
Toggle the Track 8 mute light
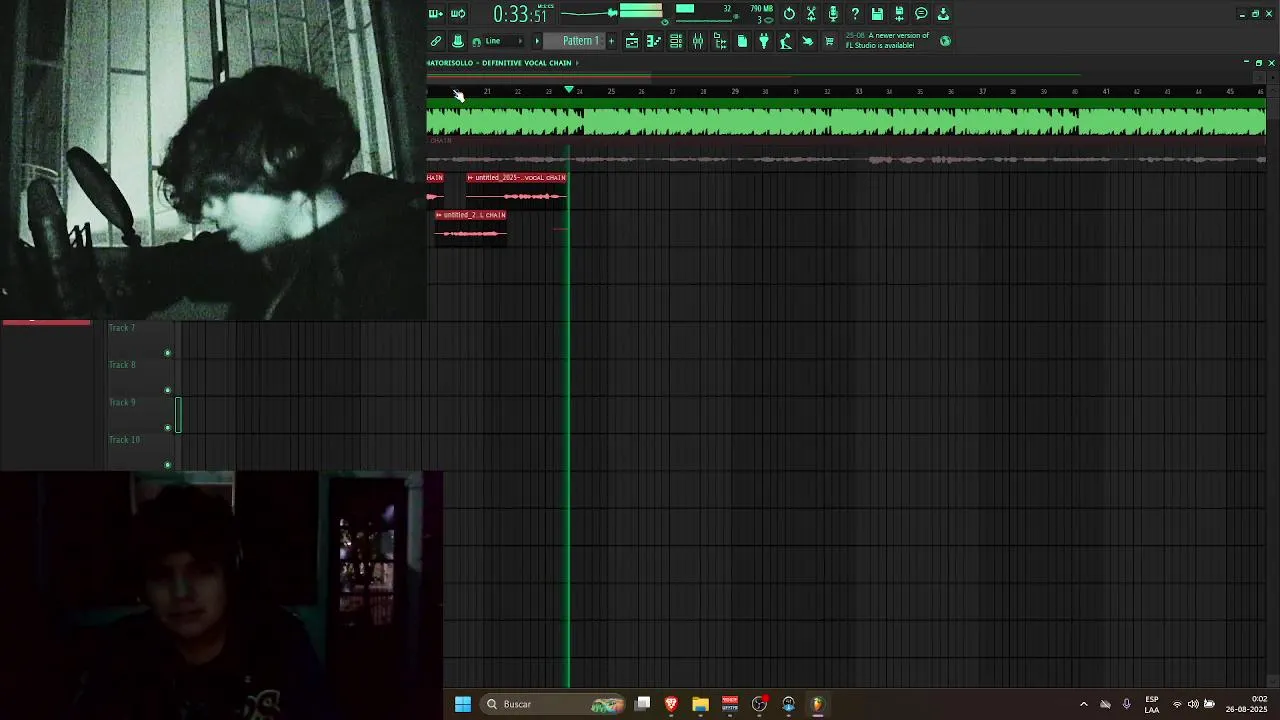click(x=167, y=390)
